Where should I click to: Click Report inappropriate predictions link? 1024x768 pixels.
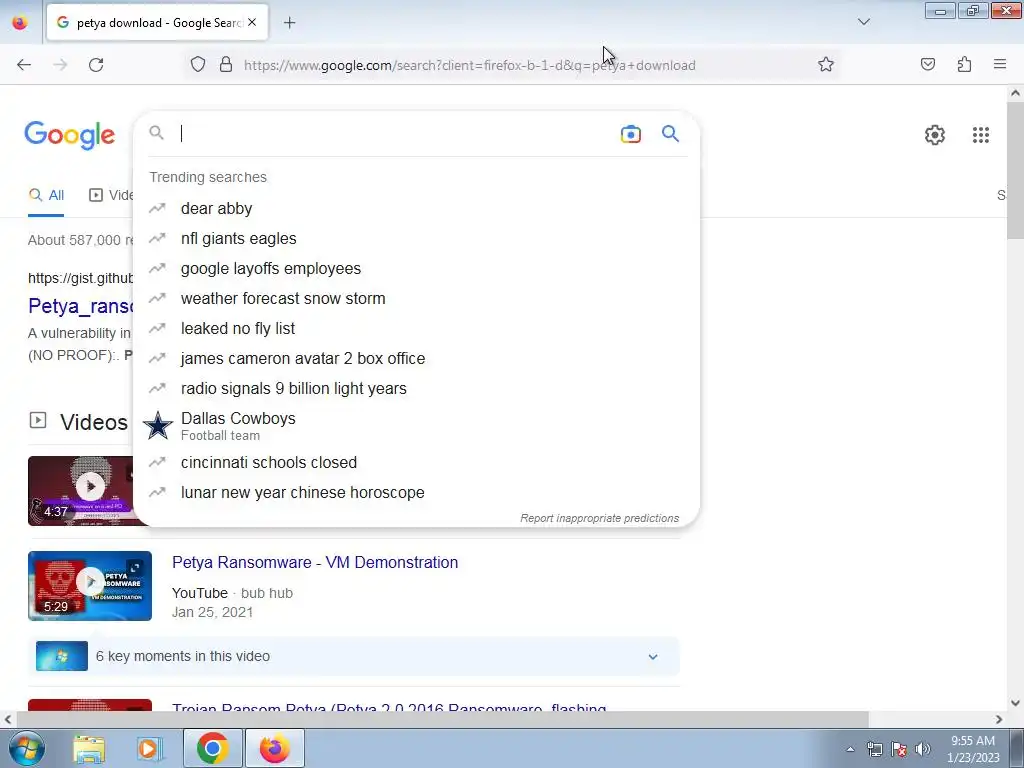pos(600,519)
